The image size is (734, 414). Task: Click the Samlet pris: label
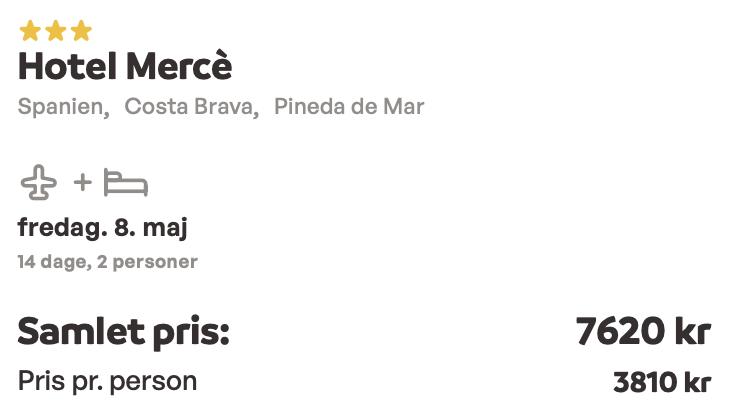(124, 332)
